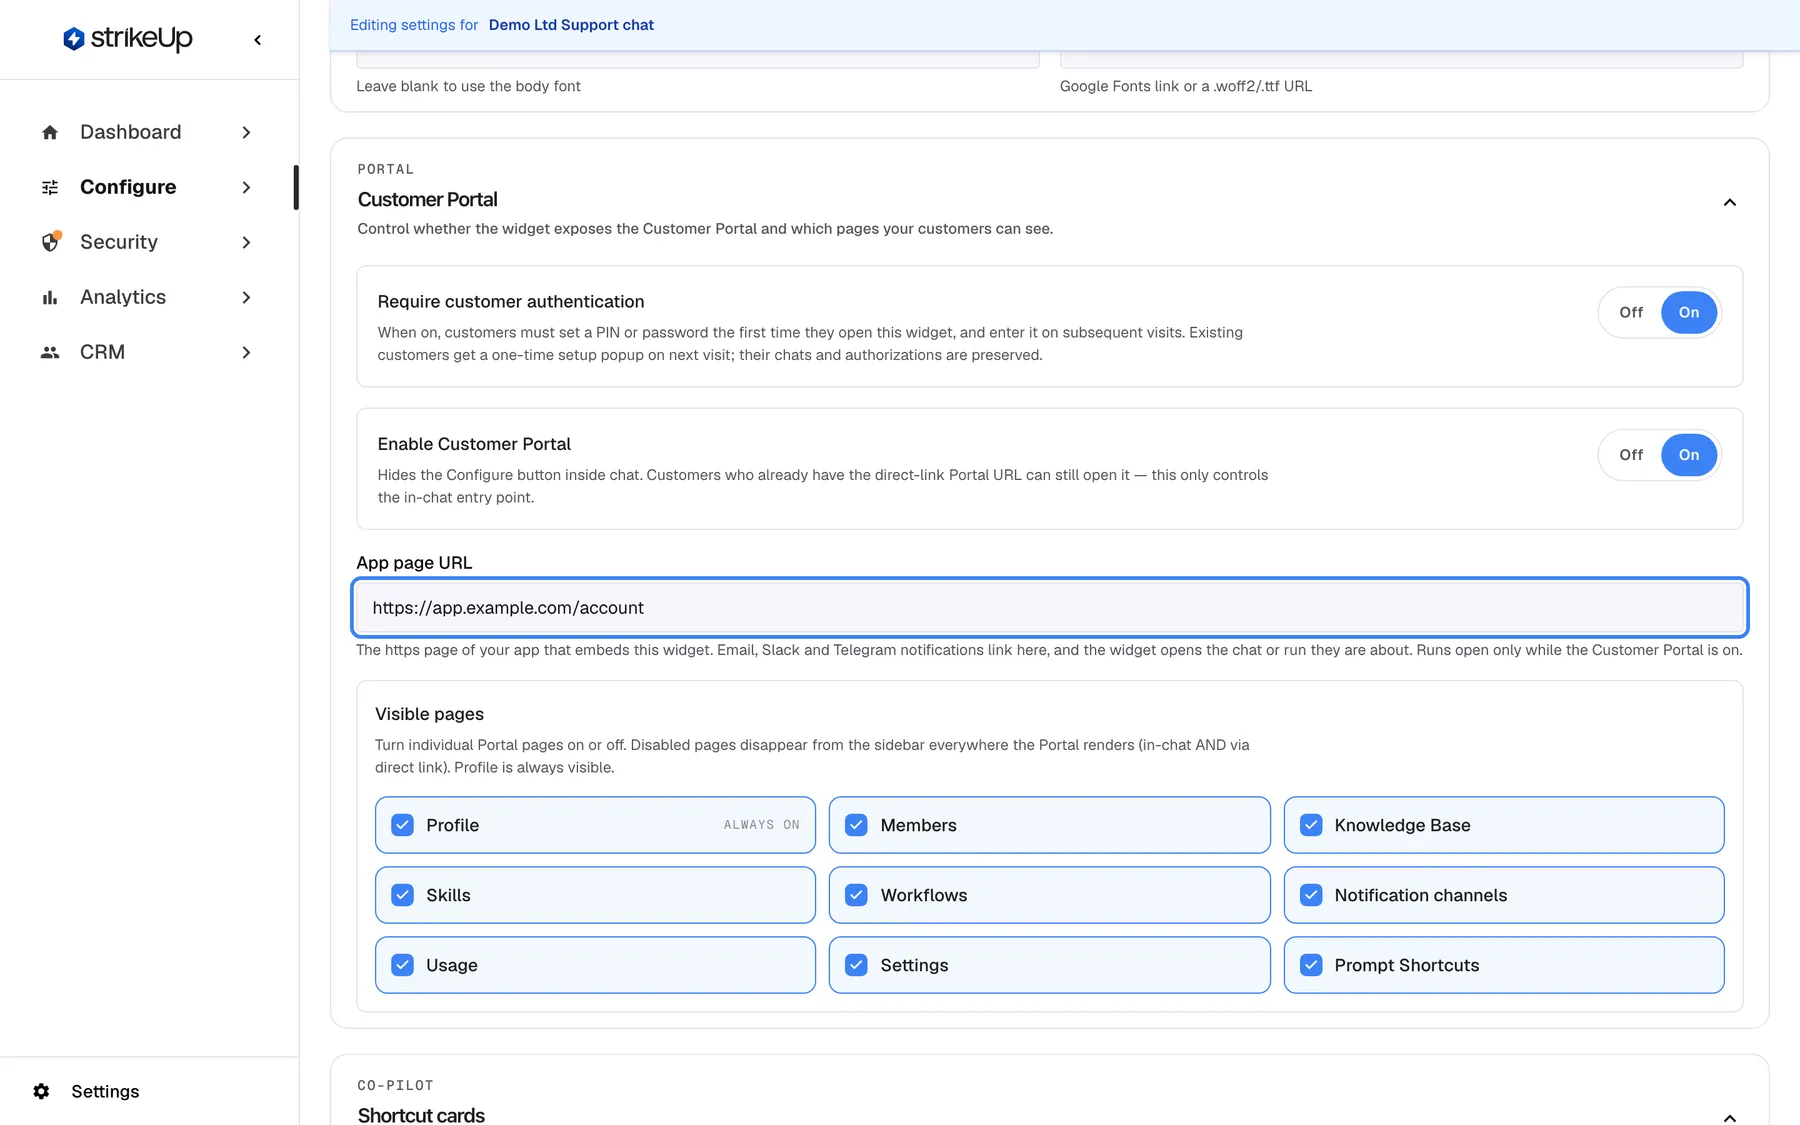Uncheck the Settings page checkbox

(856, 965)
